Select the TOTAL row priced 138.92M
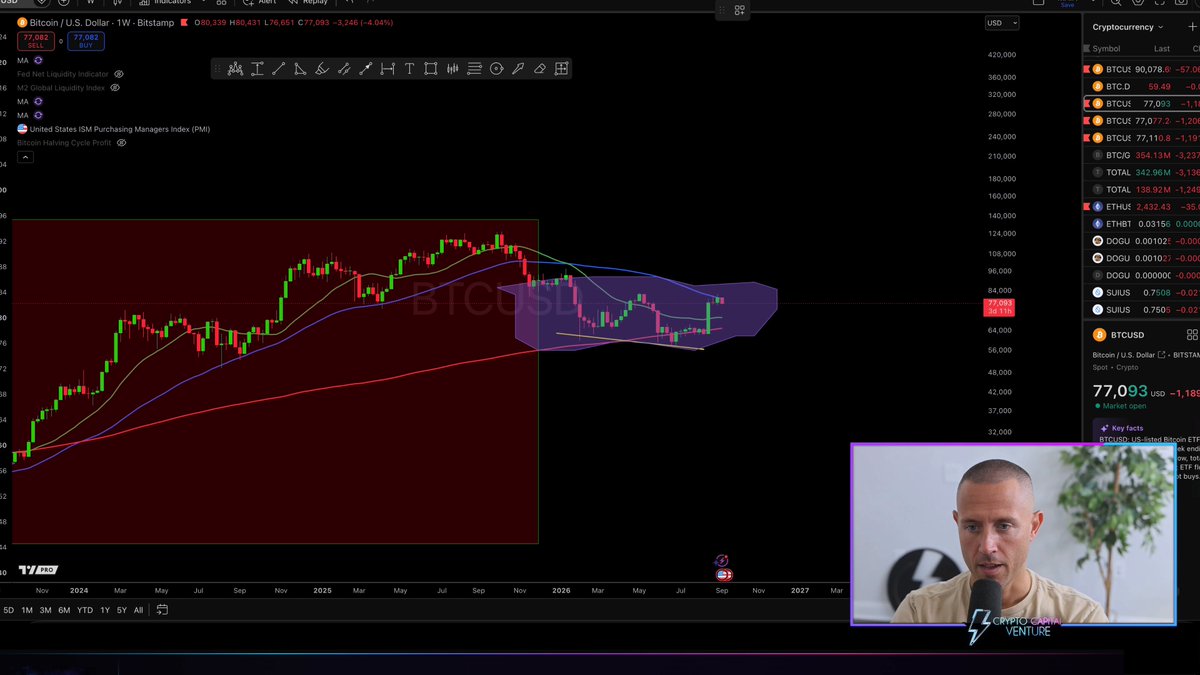 [1141, 189]
